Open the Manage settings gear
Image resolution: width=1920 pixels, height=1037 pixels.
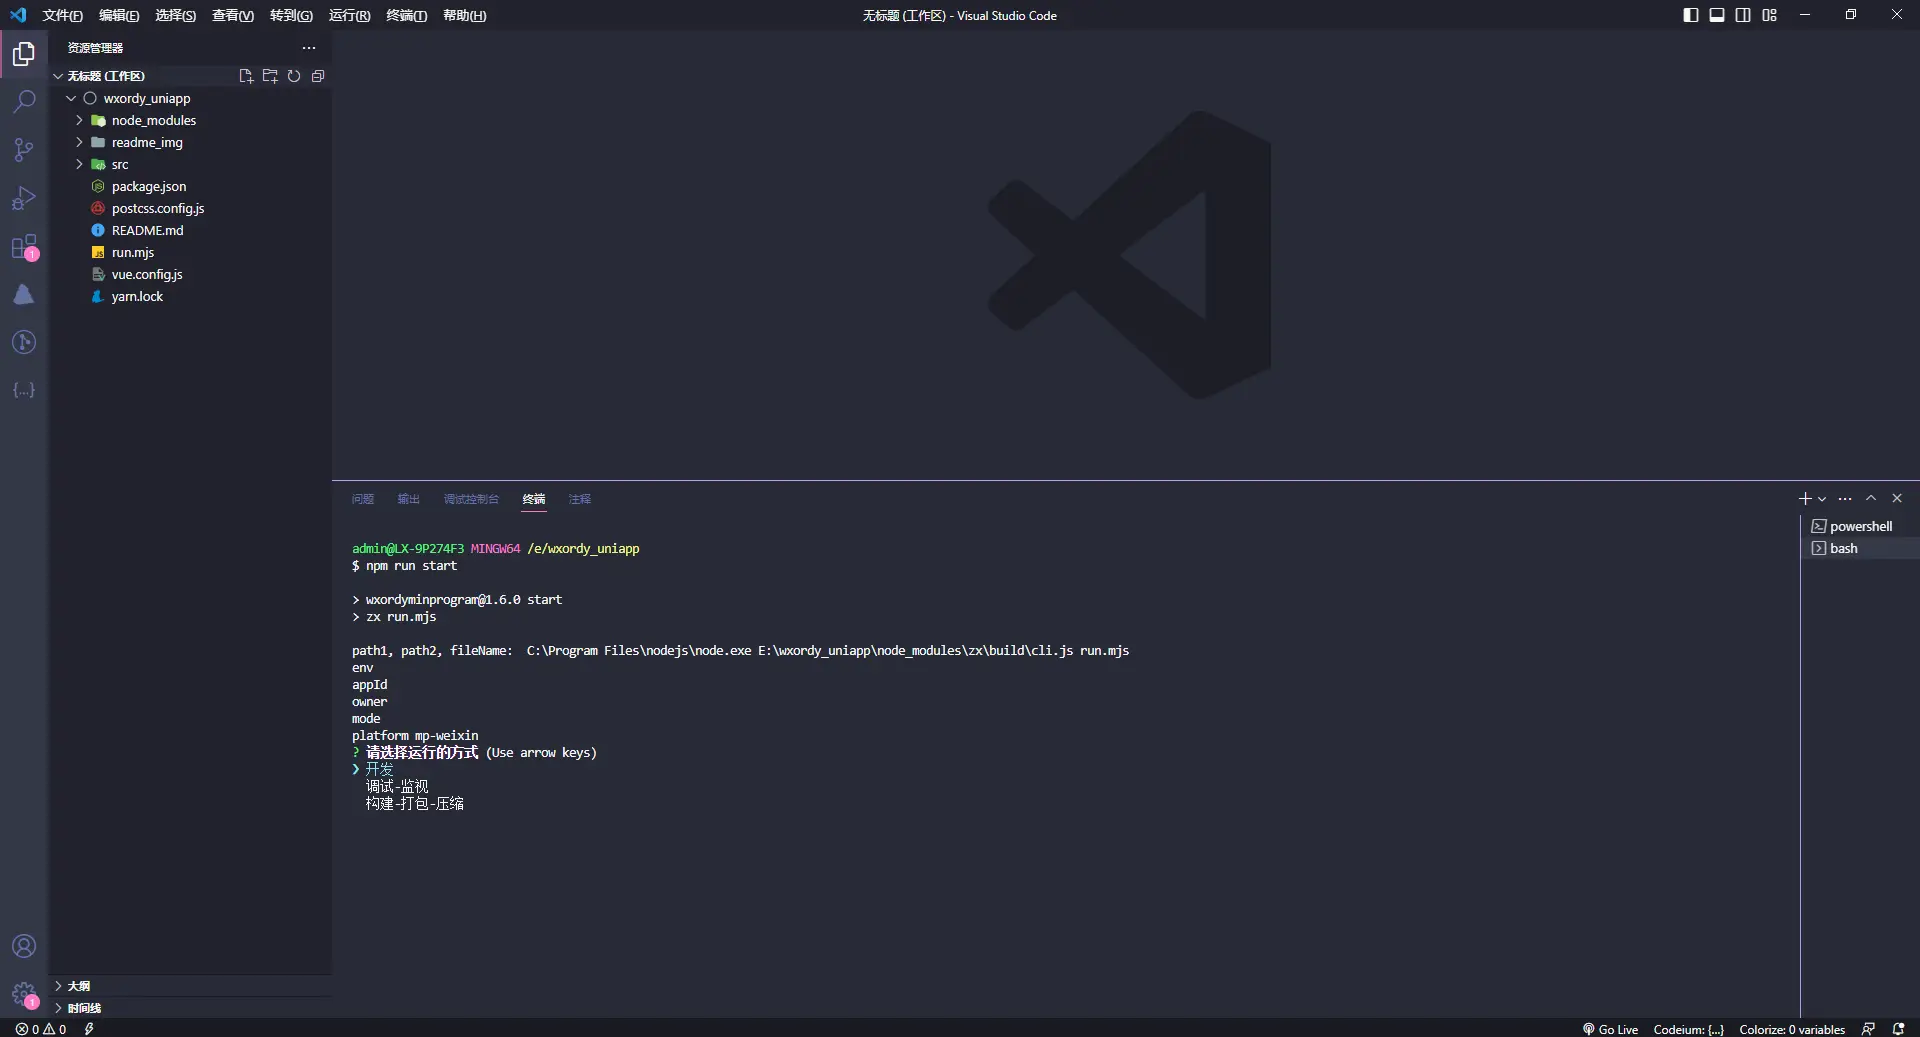(x=24, y=994)
